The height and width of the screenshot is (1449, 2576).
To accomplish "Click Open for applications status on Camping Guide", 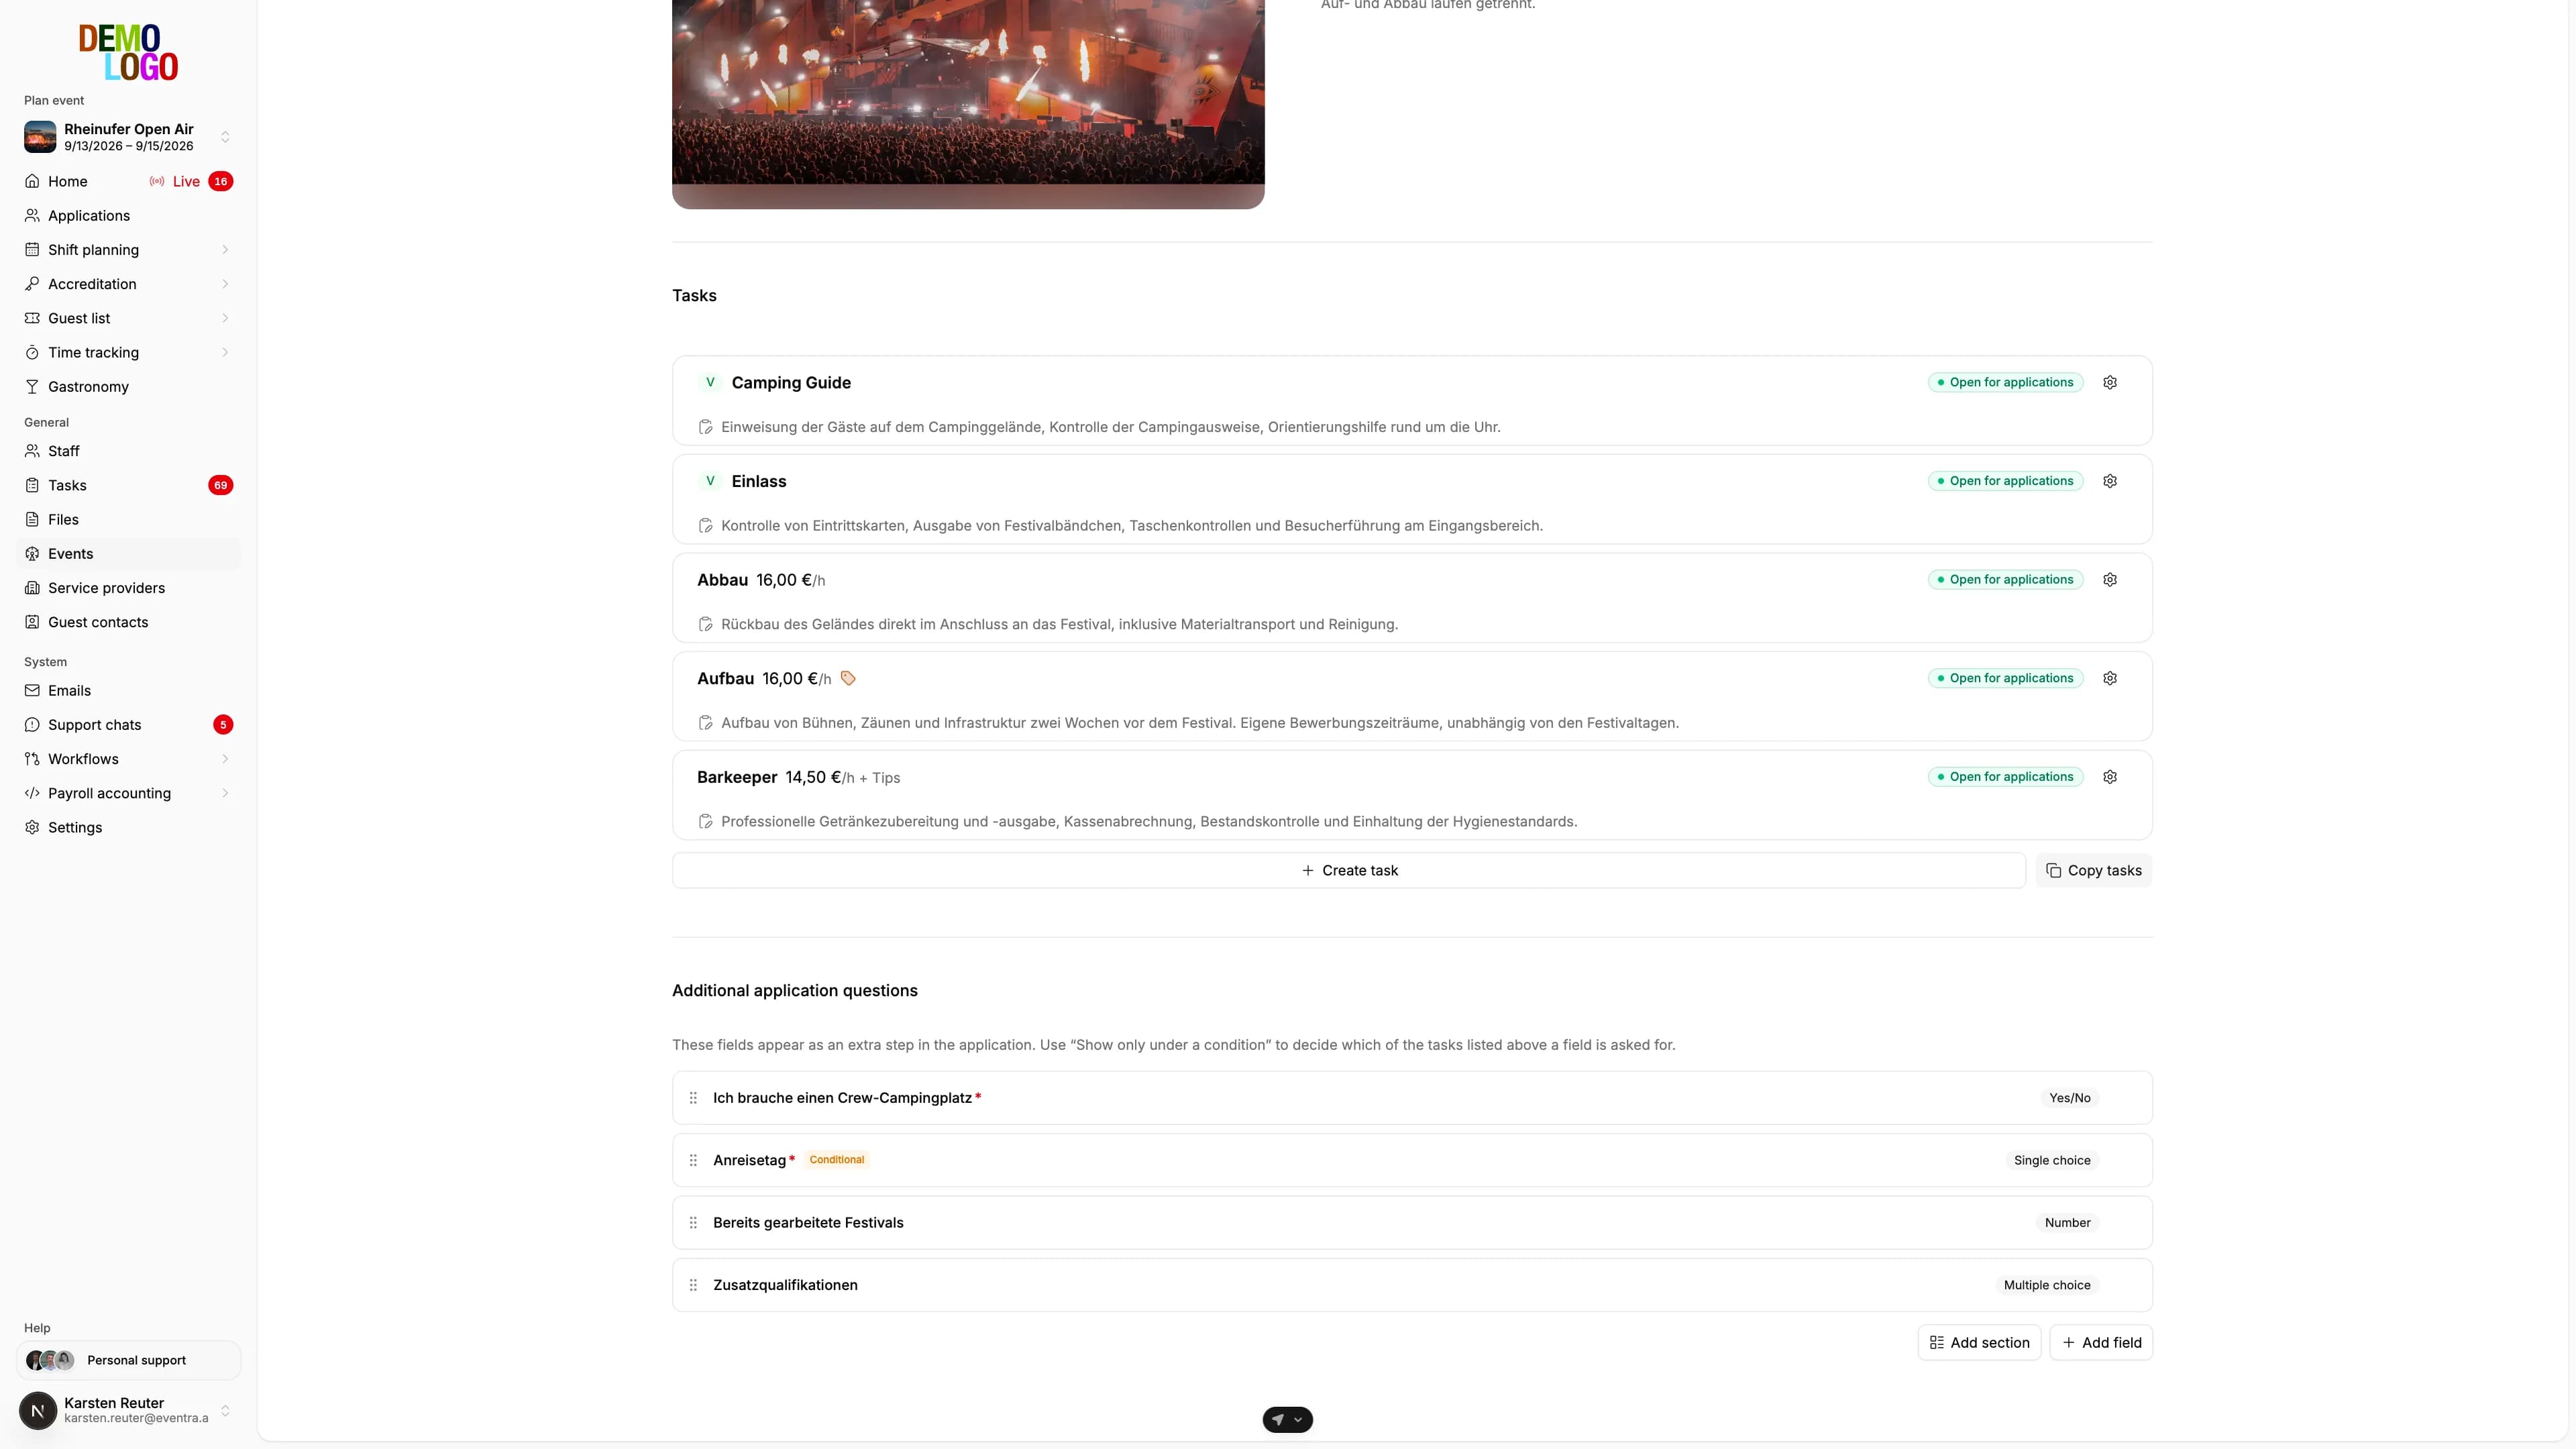I will (2005, 382).
